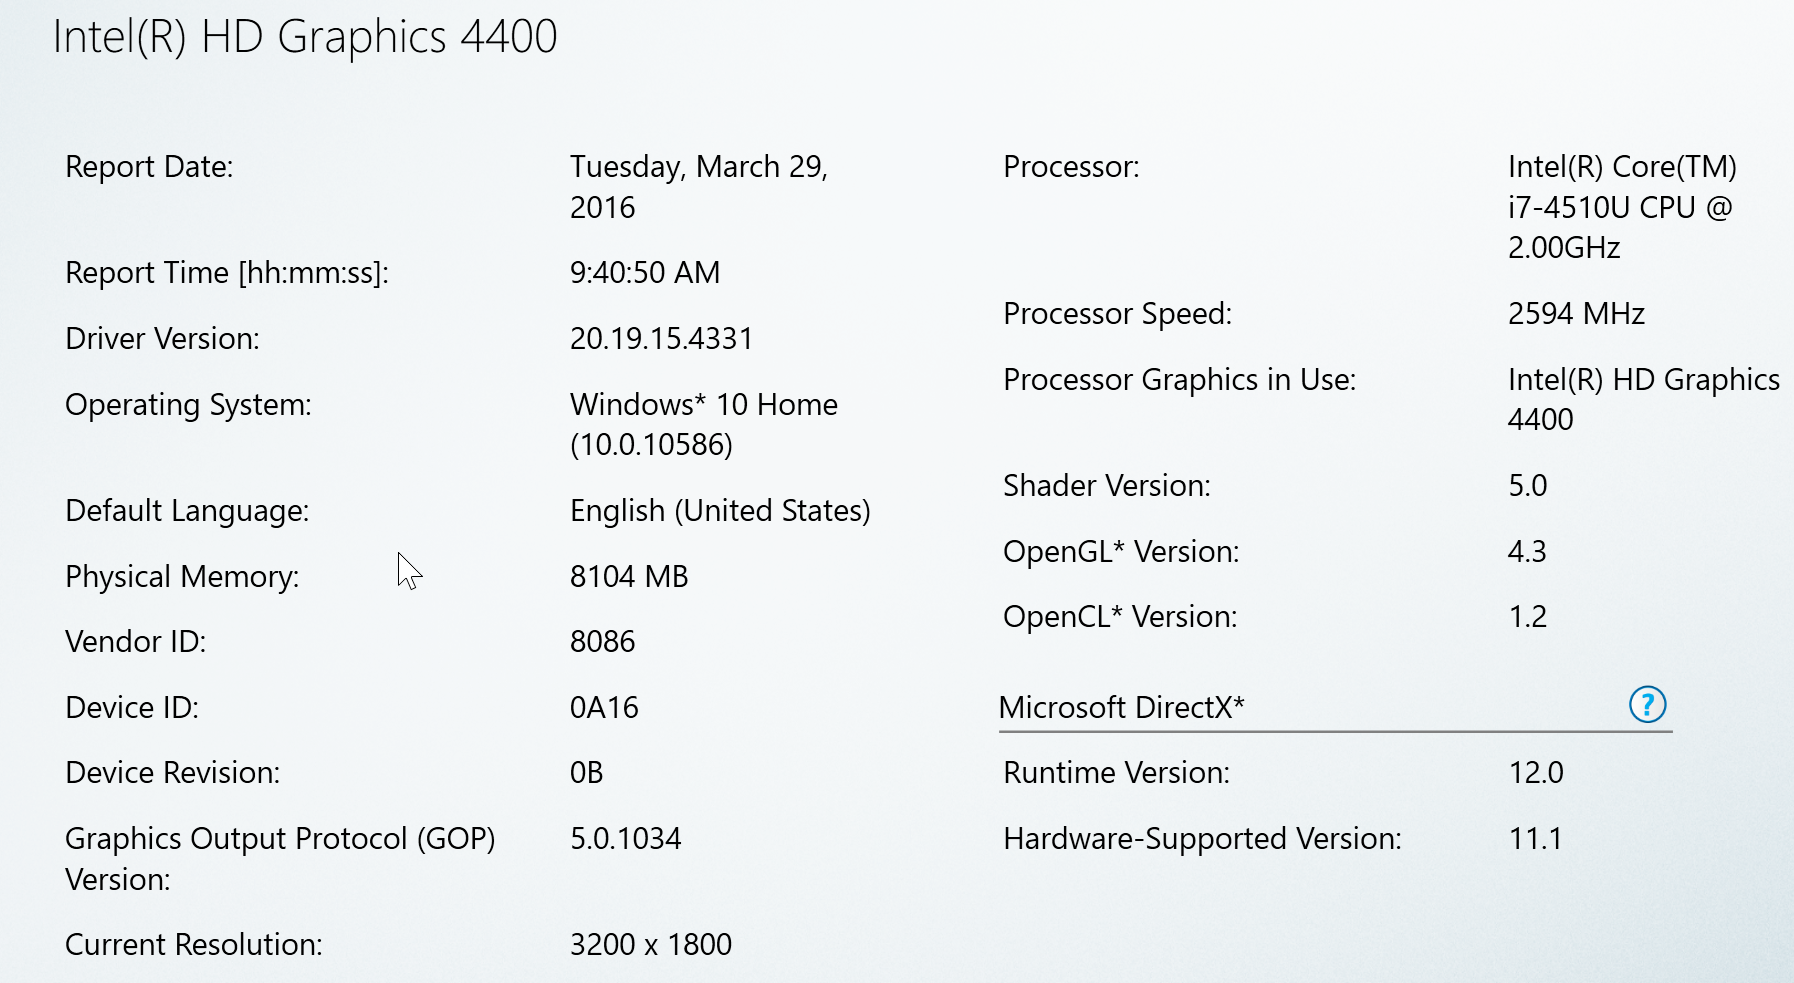The width and height of the screenshot is (1794, 983).
Task: Click the Report Date label
Action: 149,167
